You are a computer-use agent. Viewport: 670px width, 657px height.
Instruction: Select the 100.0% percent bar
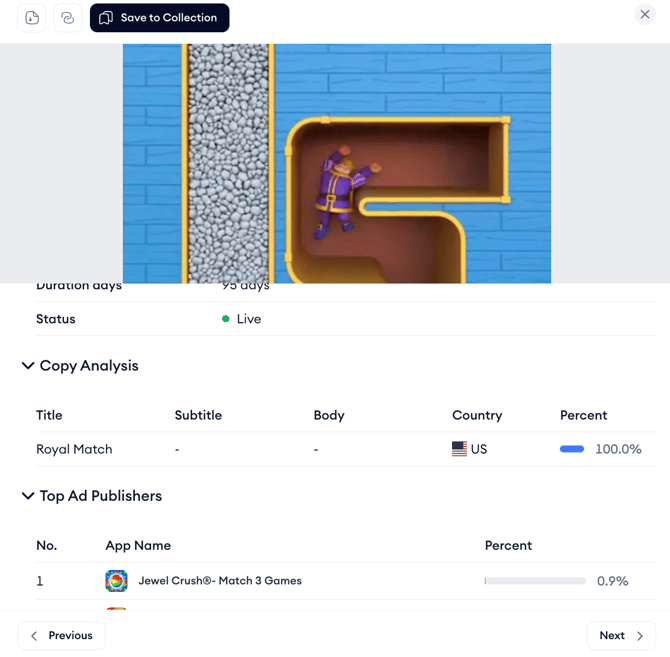[572, 449]
